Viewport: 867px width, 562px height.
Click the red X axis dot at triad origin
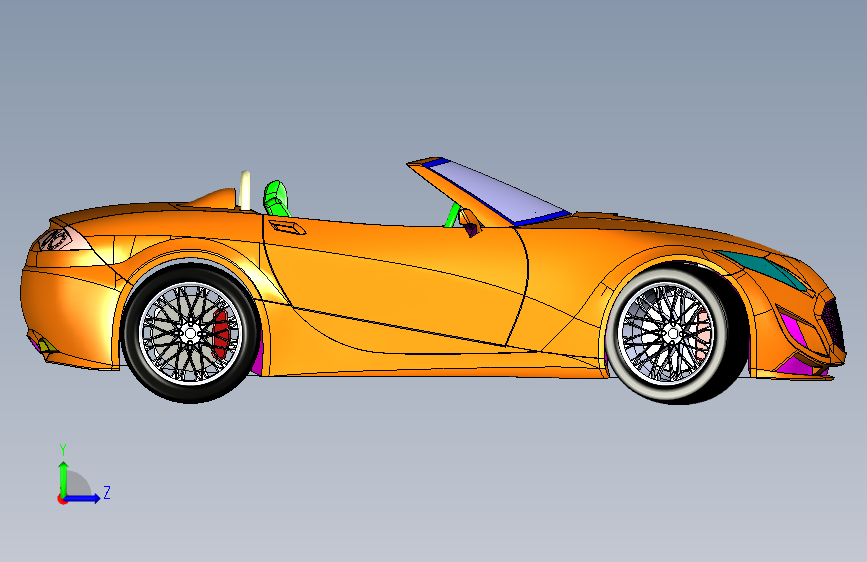[62, 499]
